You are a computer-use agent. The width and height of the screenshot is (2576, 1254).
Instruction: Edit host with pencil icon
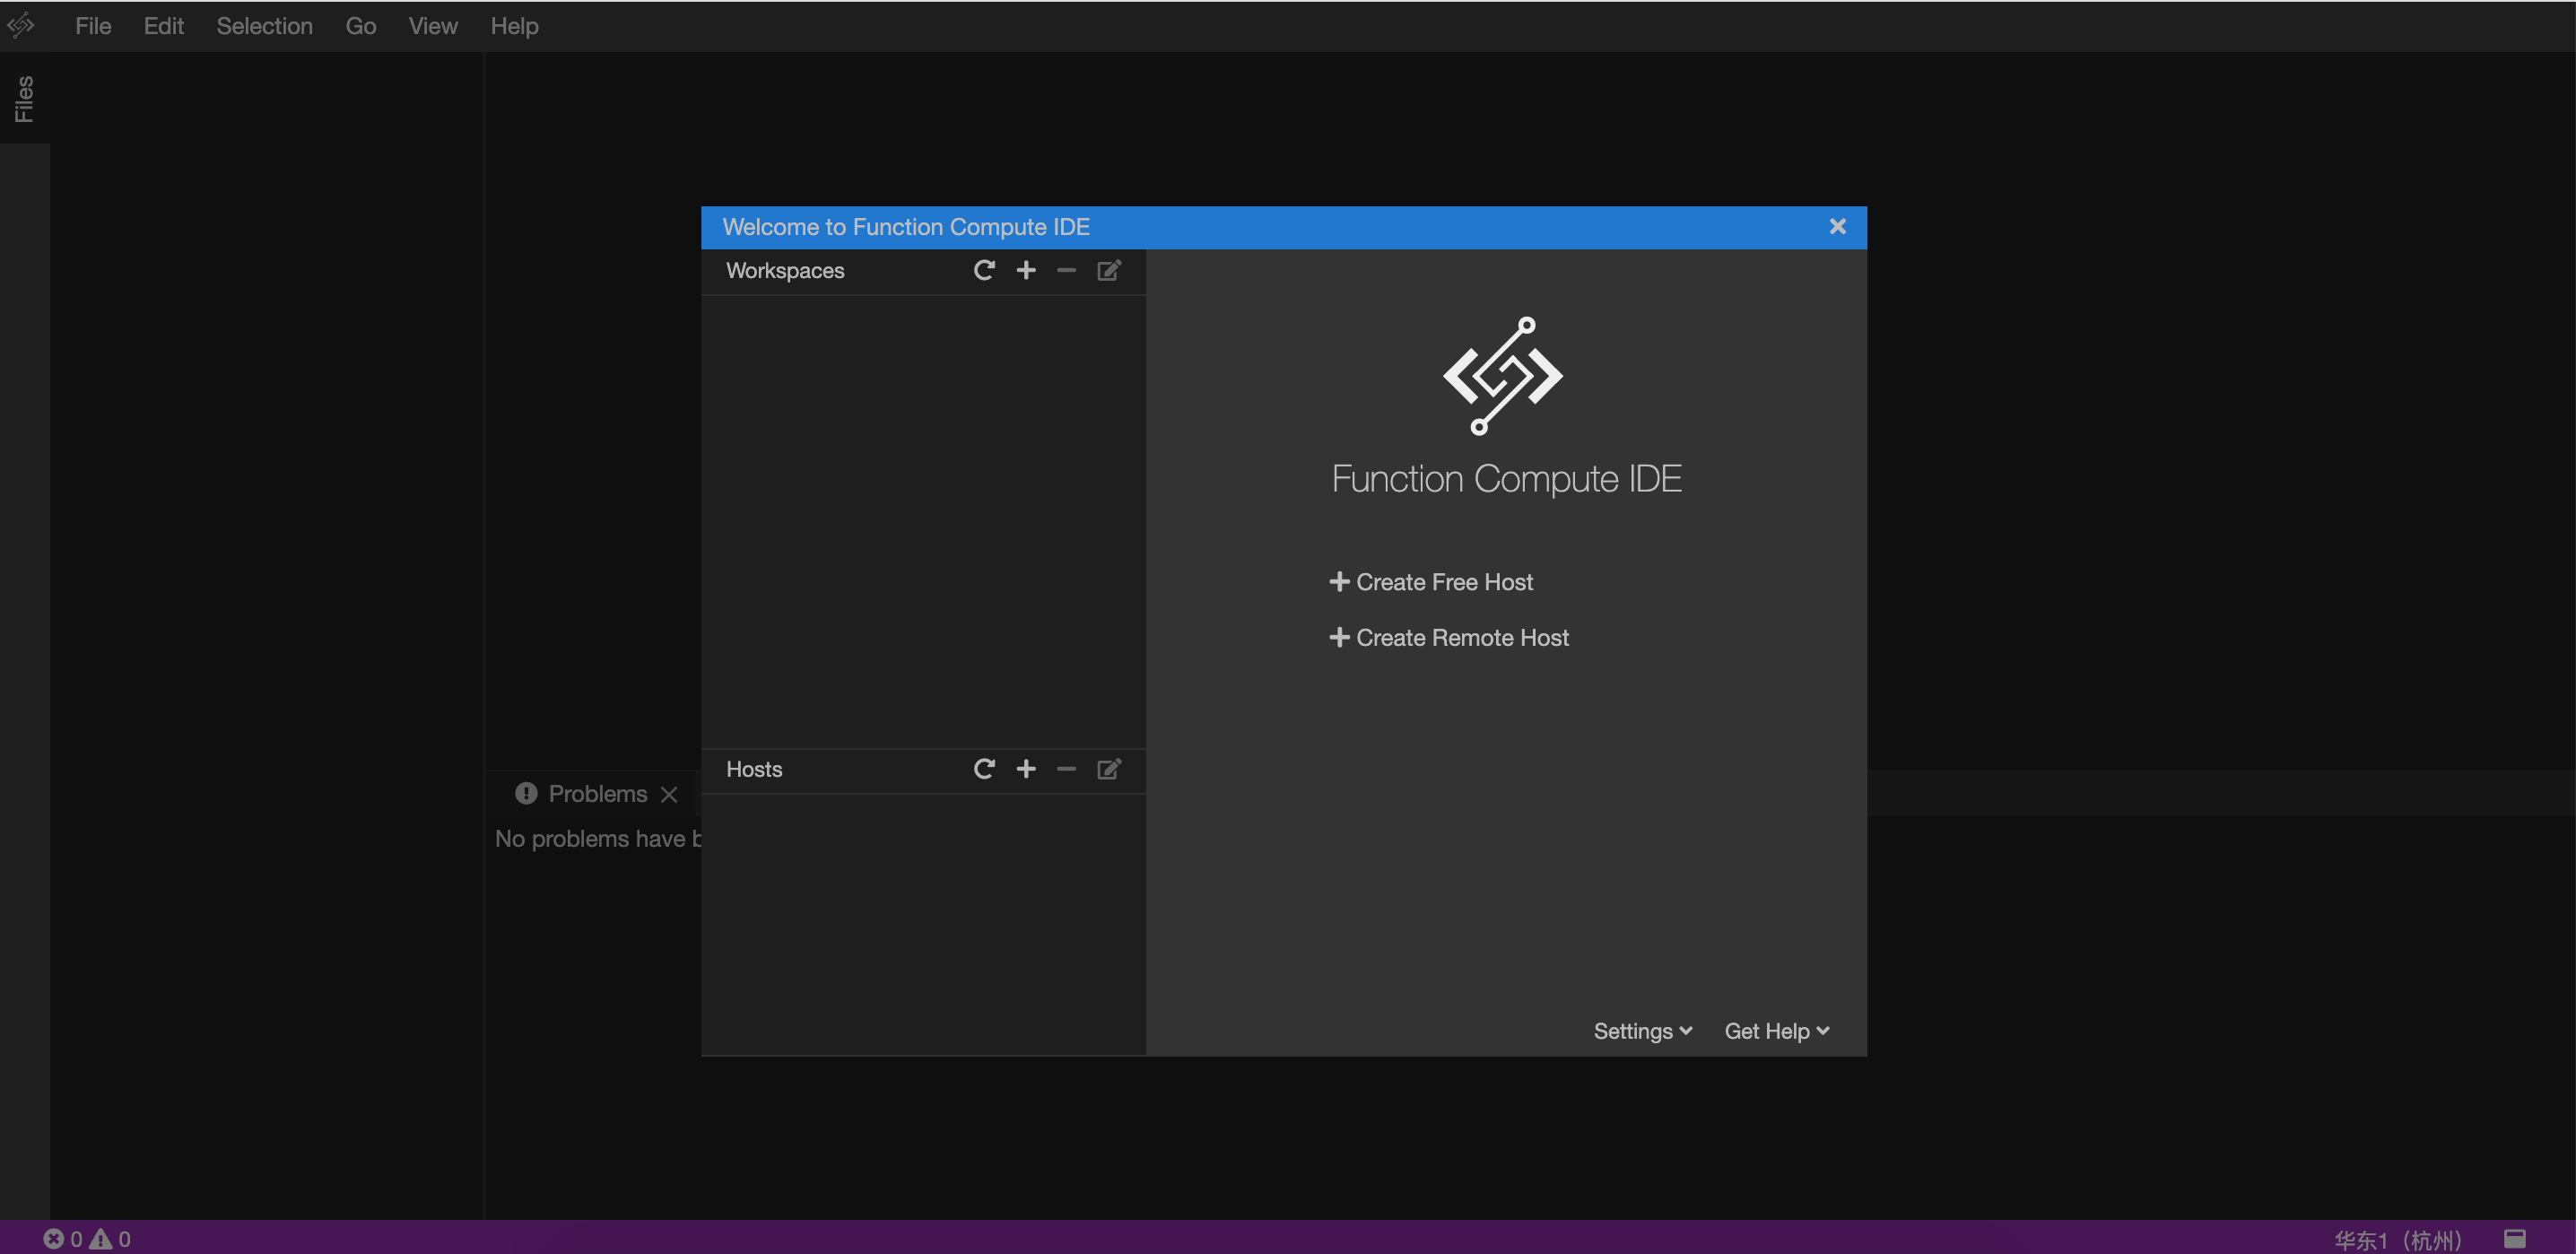1109,769
